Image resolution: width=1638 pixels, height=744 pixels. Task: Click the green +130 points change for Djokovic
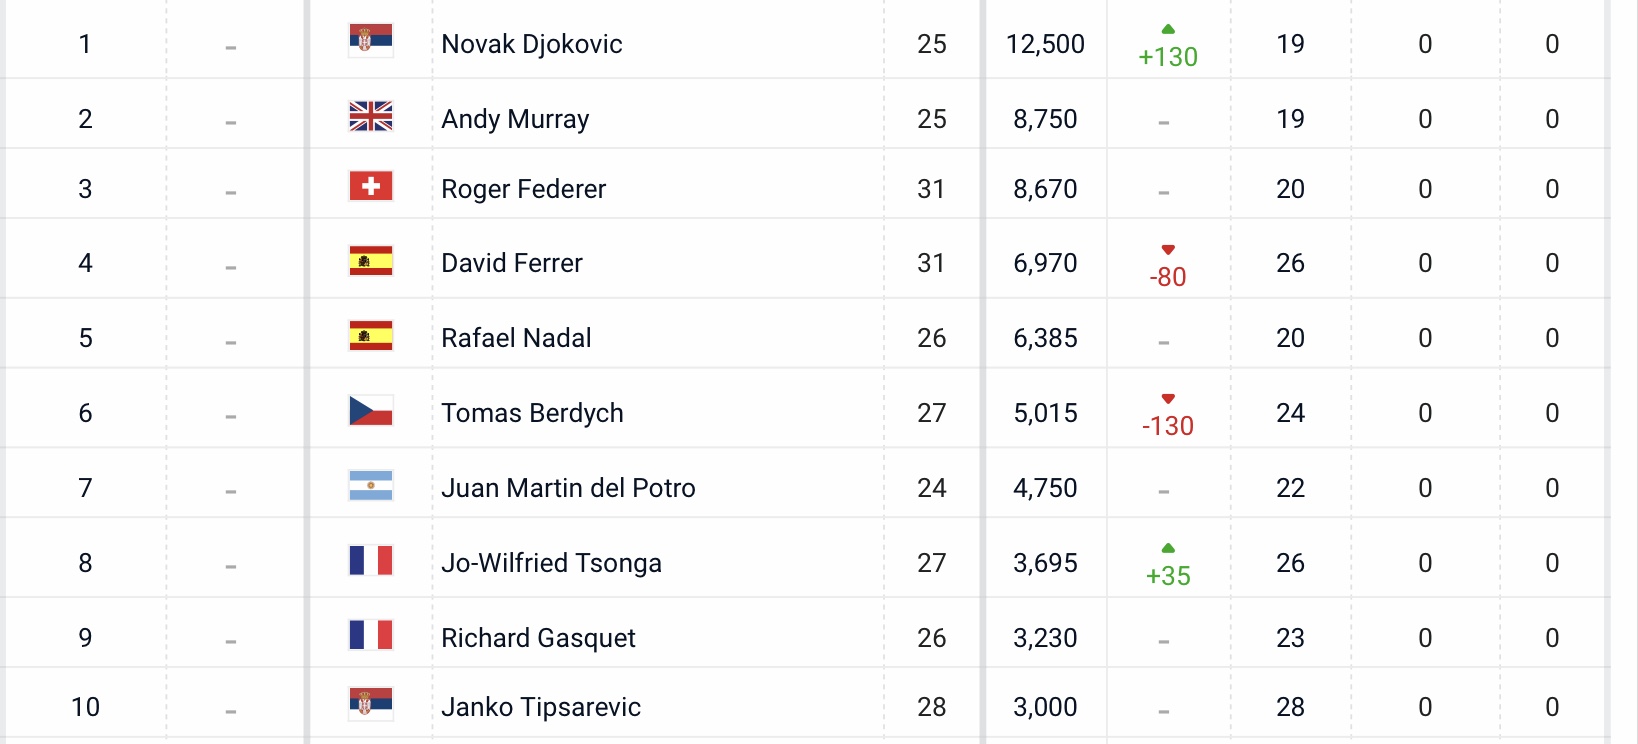tap(1168, 57)
